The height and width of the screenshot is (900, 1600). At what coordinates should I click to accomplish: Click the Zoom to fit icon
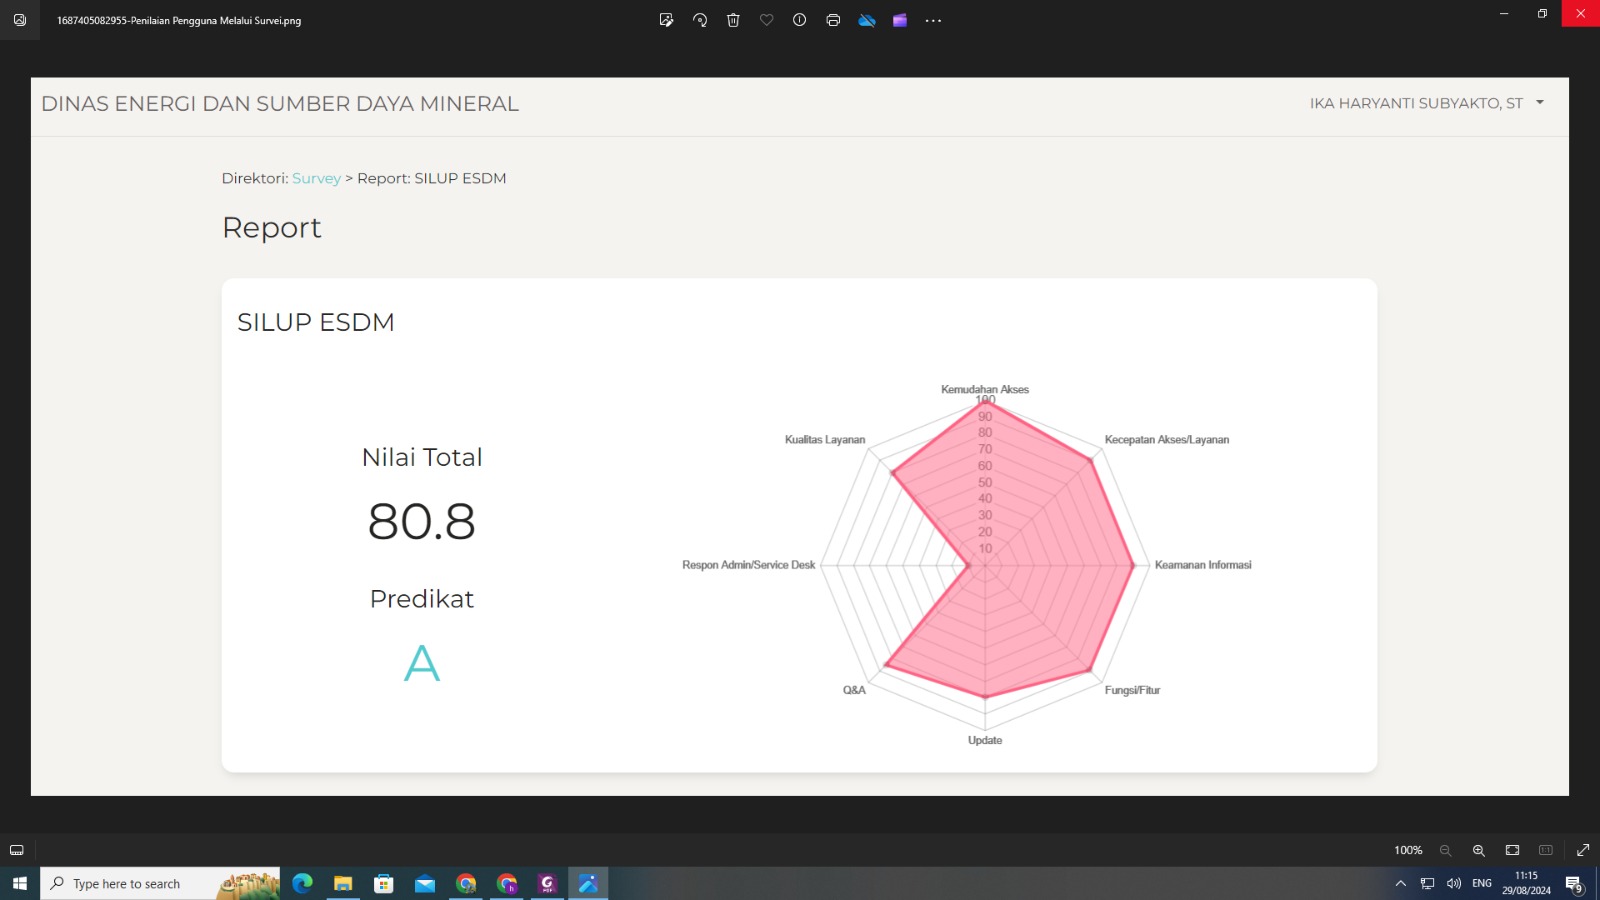coord(1512,850)
